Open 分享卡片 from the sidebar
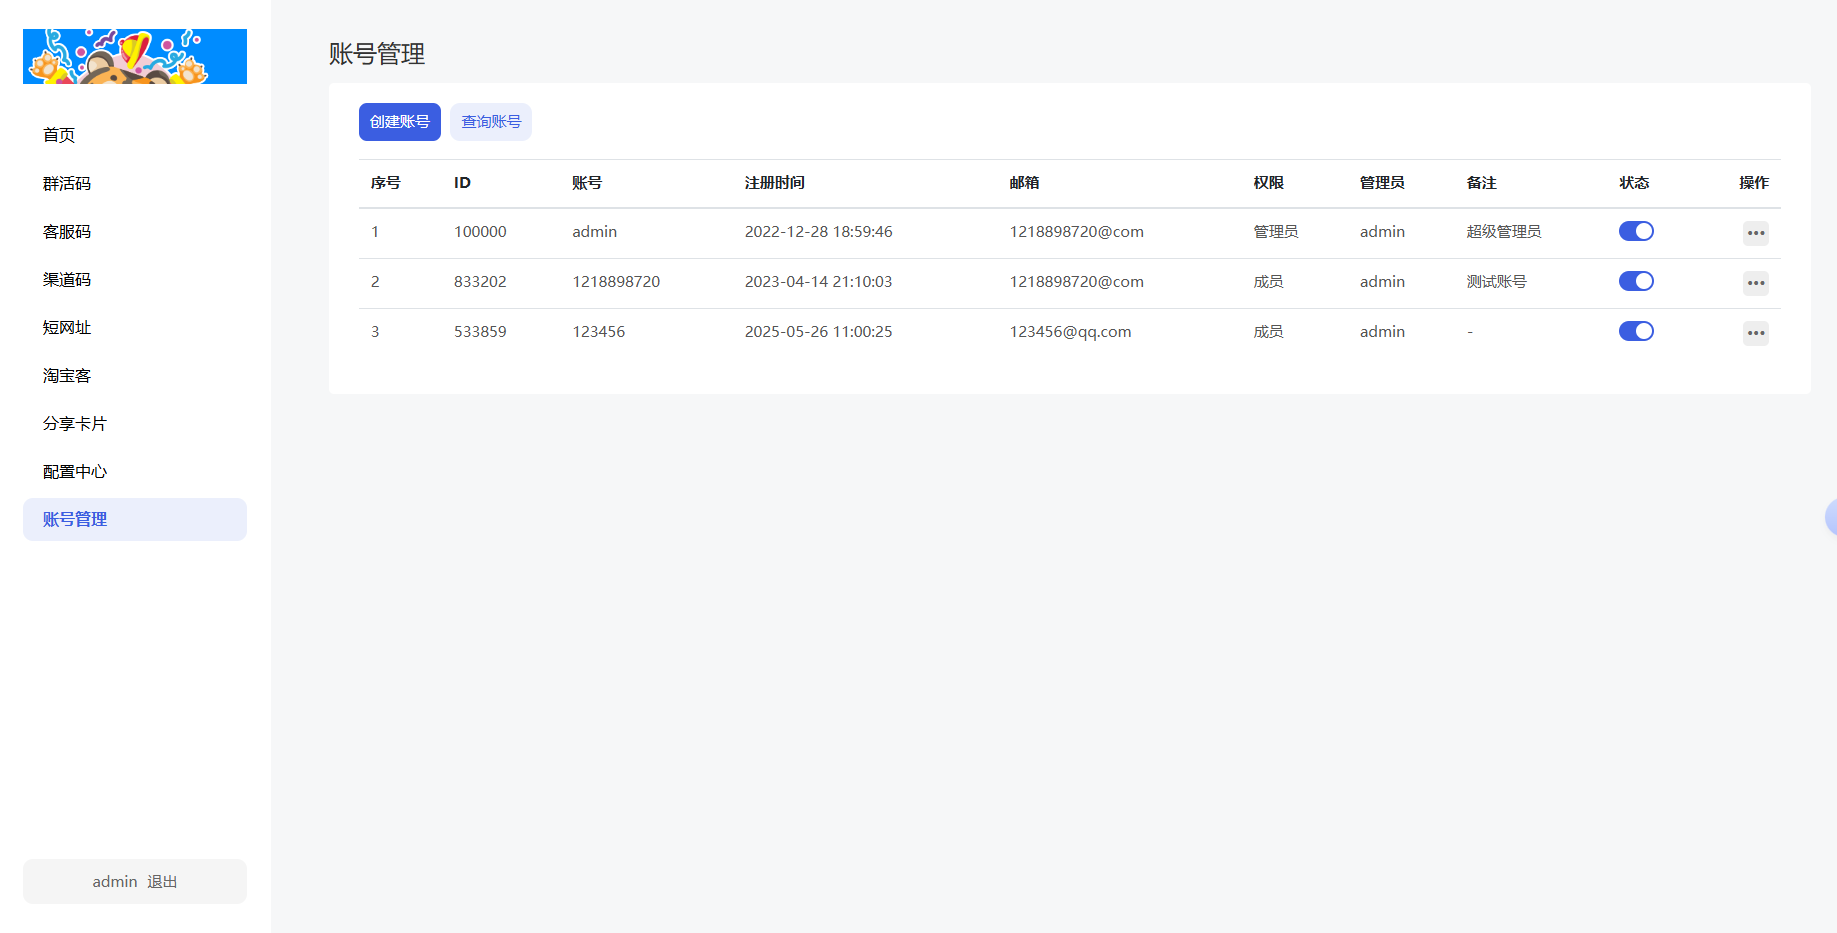Viewport: 1837px width, 933px height. coord(75,423)
